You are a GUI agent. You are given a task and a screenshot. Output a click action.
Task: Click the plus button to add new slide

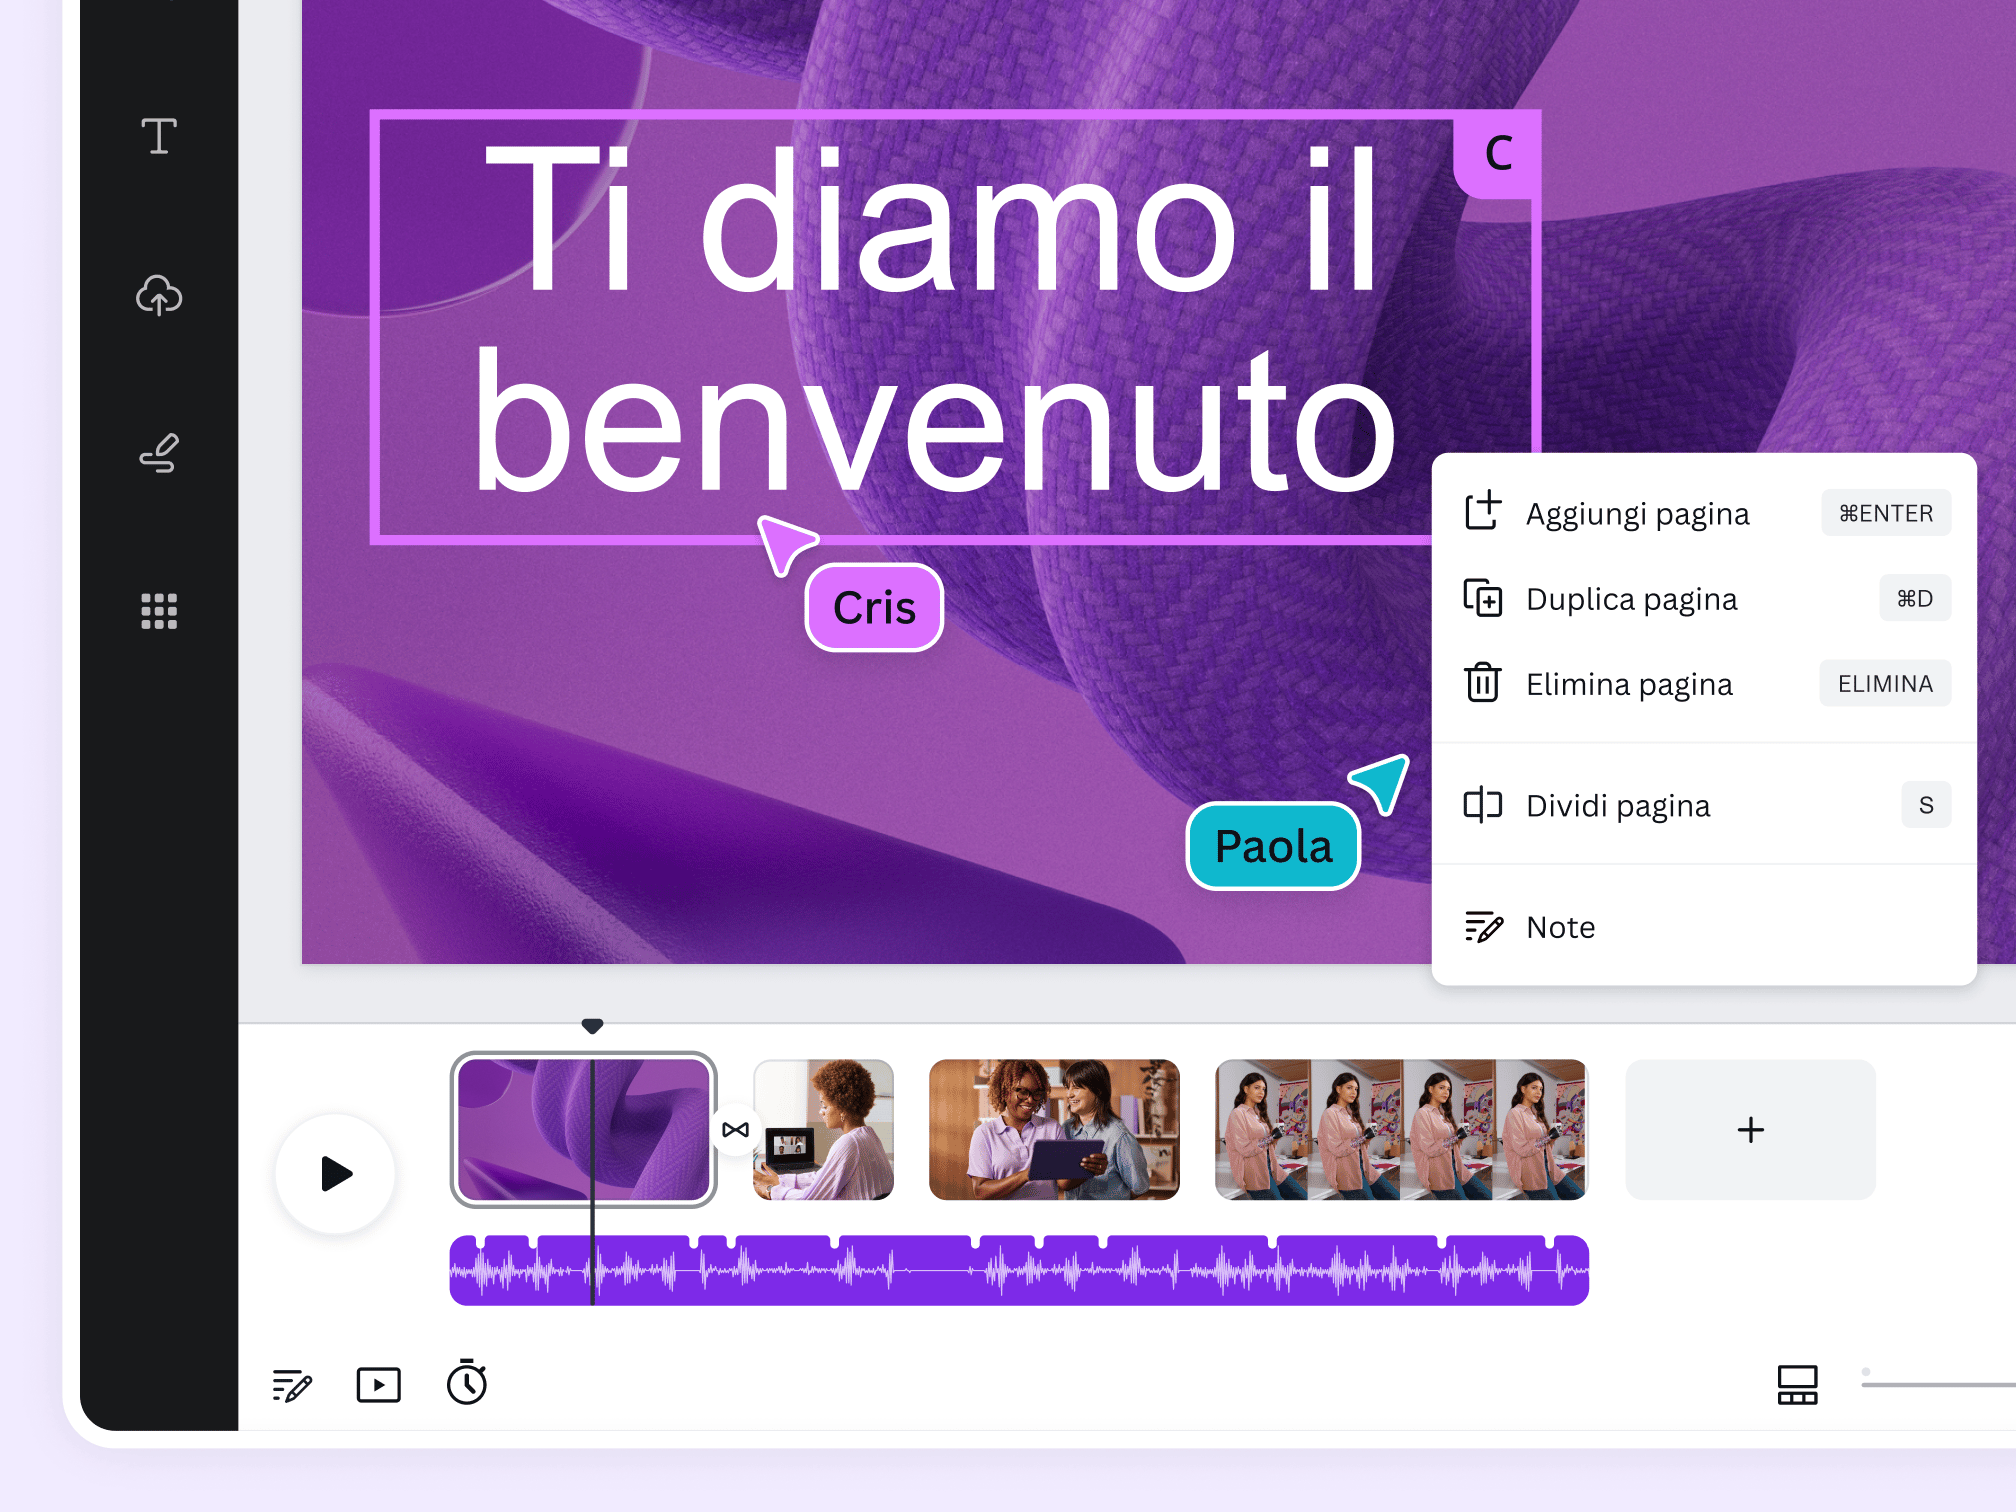pyautogui.click(x=1749, y=1129)
